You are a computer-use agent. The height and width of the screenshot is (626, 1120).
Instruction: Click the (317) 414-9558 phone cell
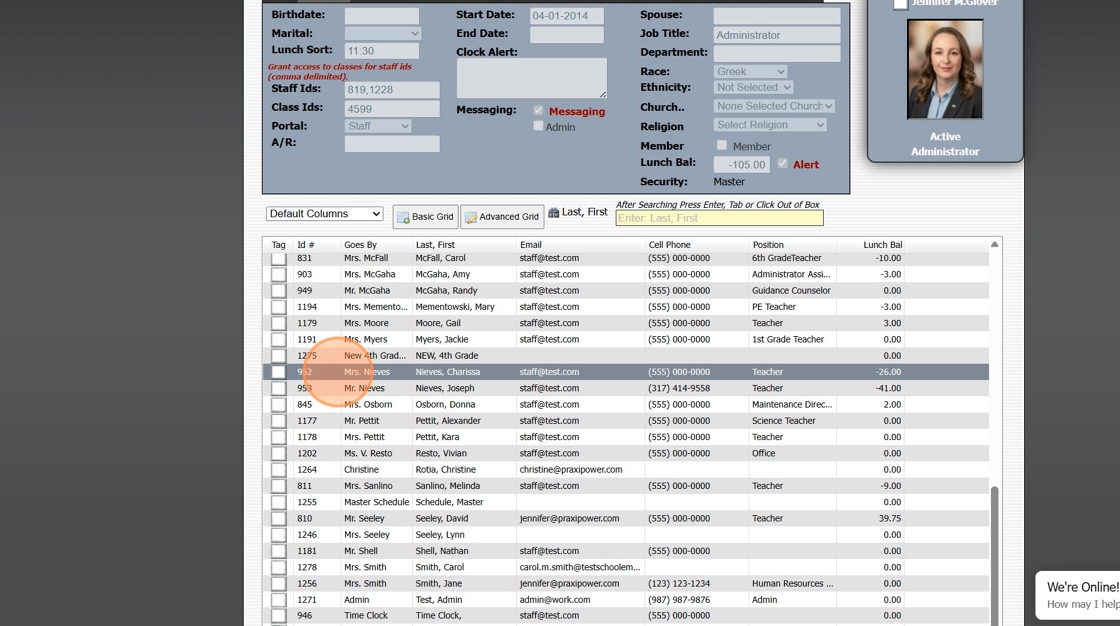pyautogui.click(x=679, y=388)
